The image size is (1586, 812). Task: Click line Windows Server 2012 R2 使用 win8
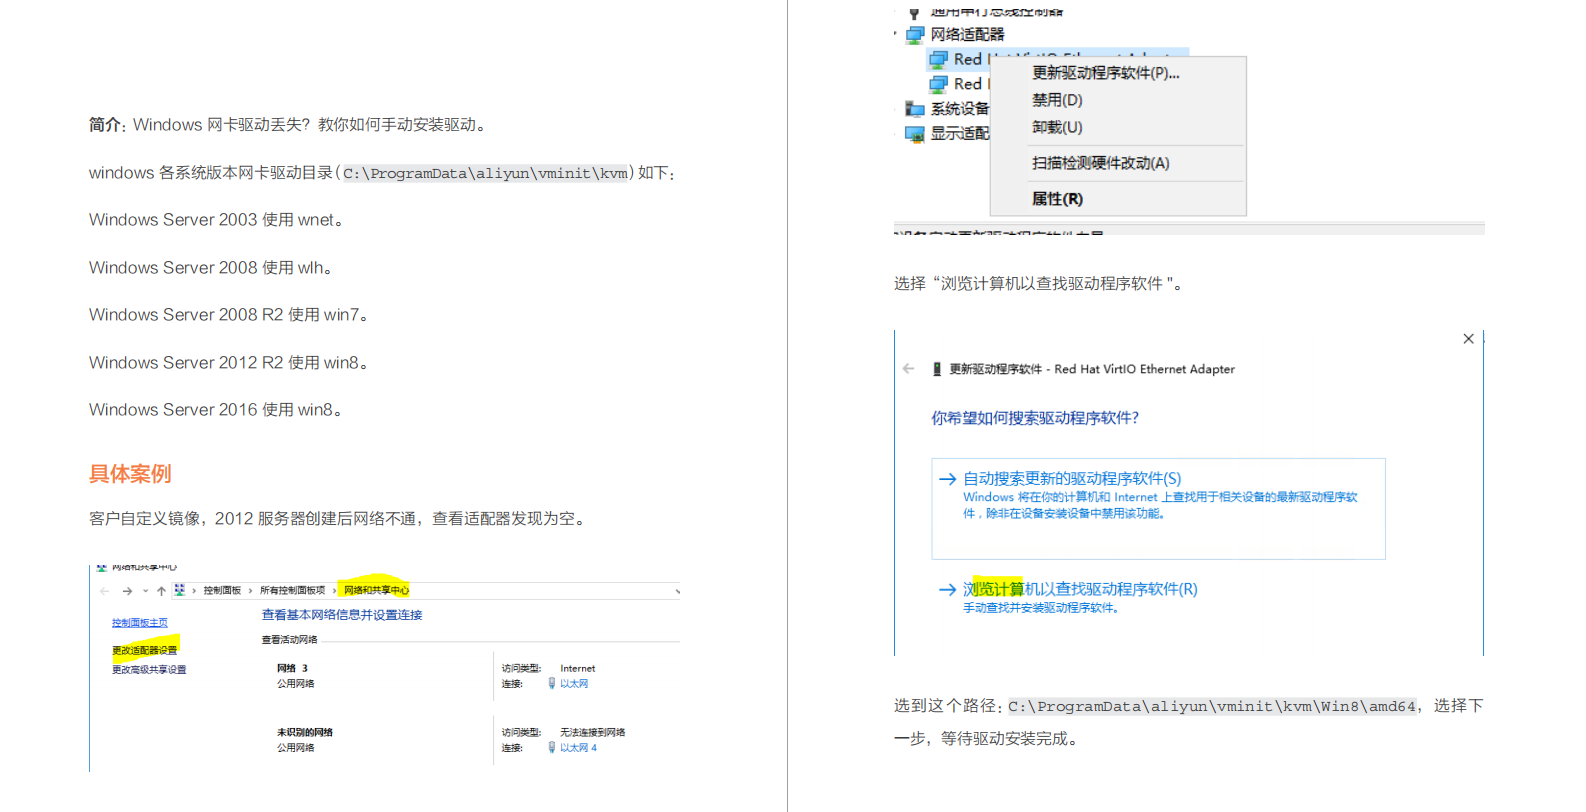229,363
